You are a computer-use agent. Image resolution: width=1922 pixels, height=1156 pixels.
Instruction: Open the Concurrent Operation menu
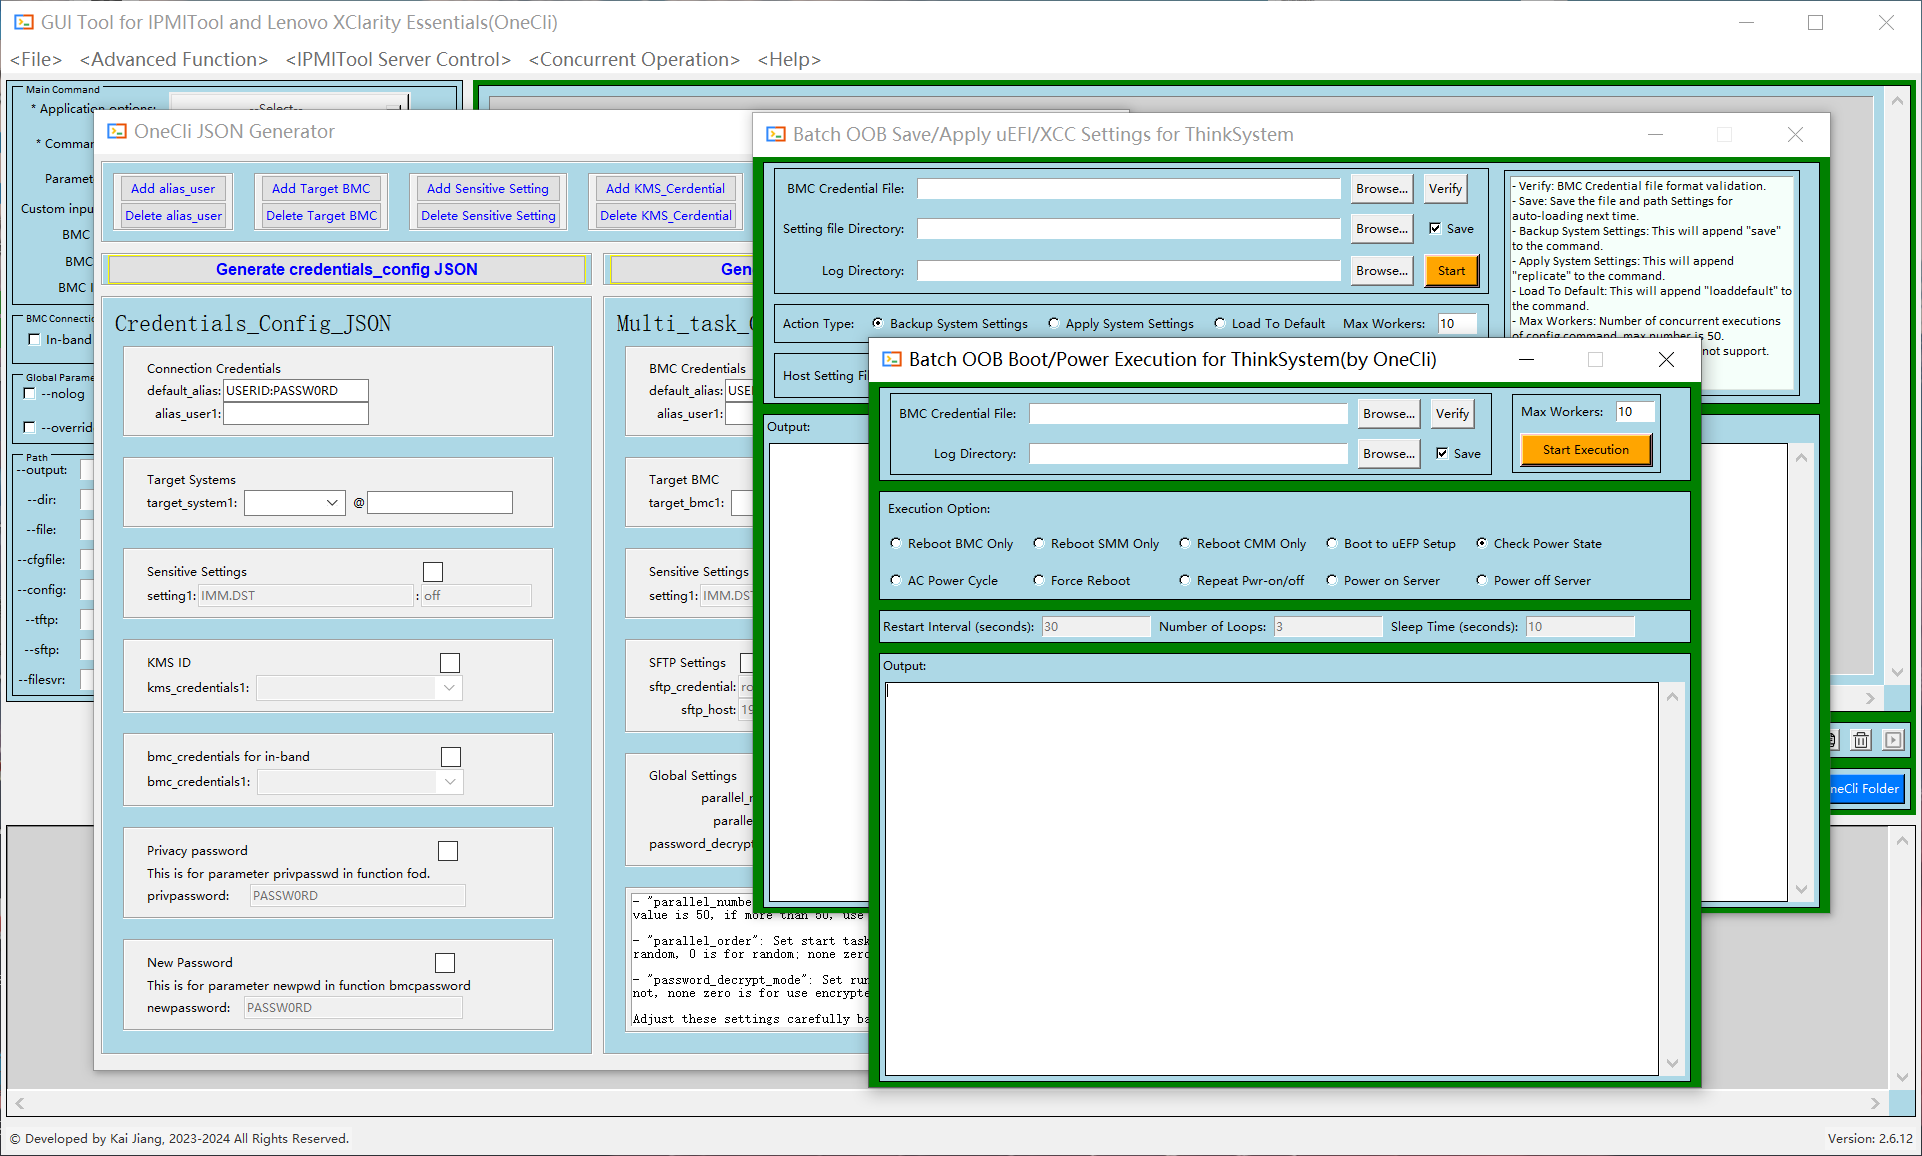pos(634,60)
